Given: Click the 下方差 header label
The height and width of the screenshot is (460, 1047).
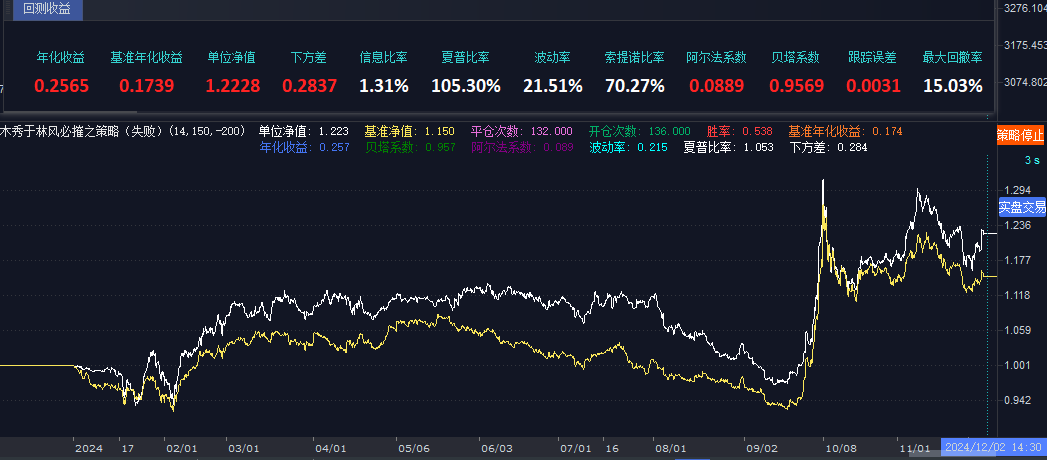Looking at the screenshot, I should point(309,57).
